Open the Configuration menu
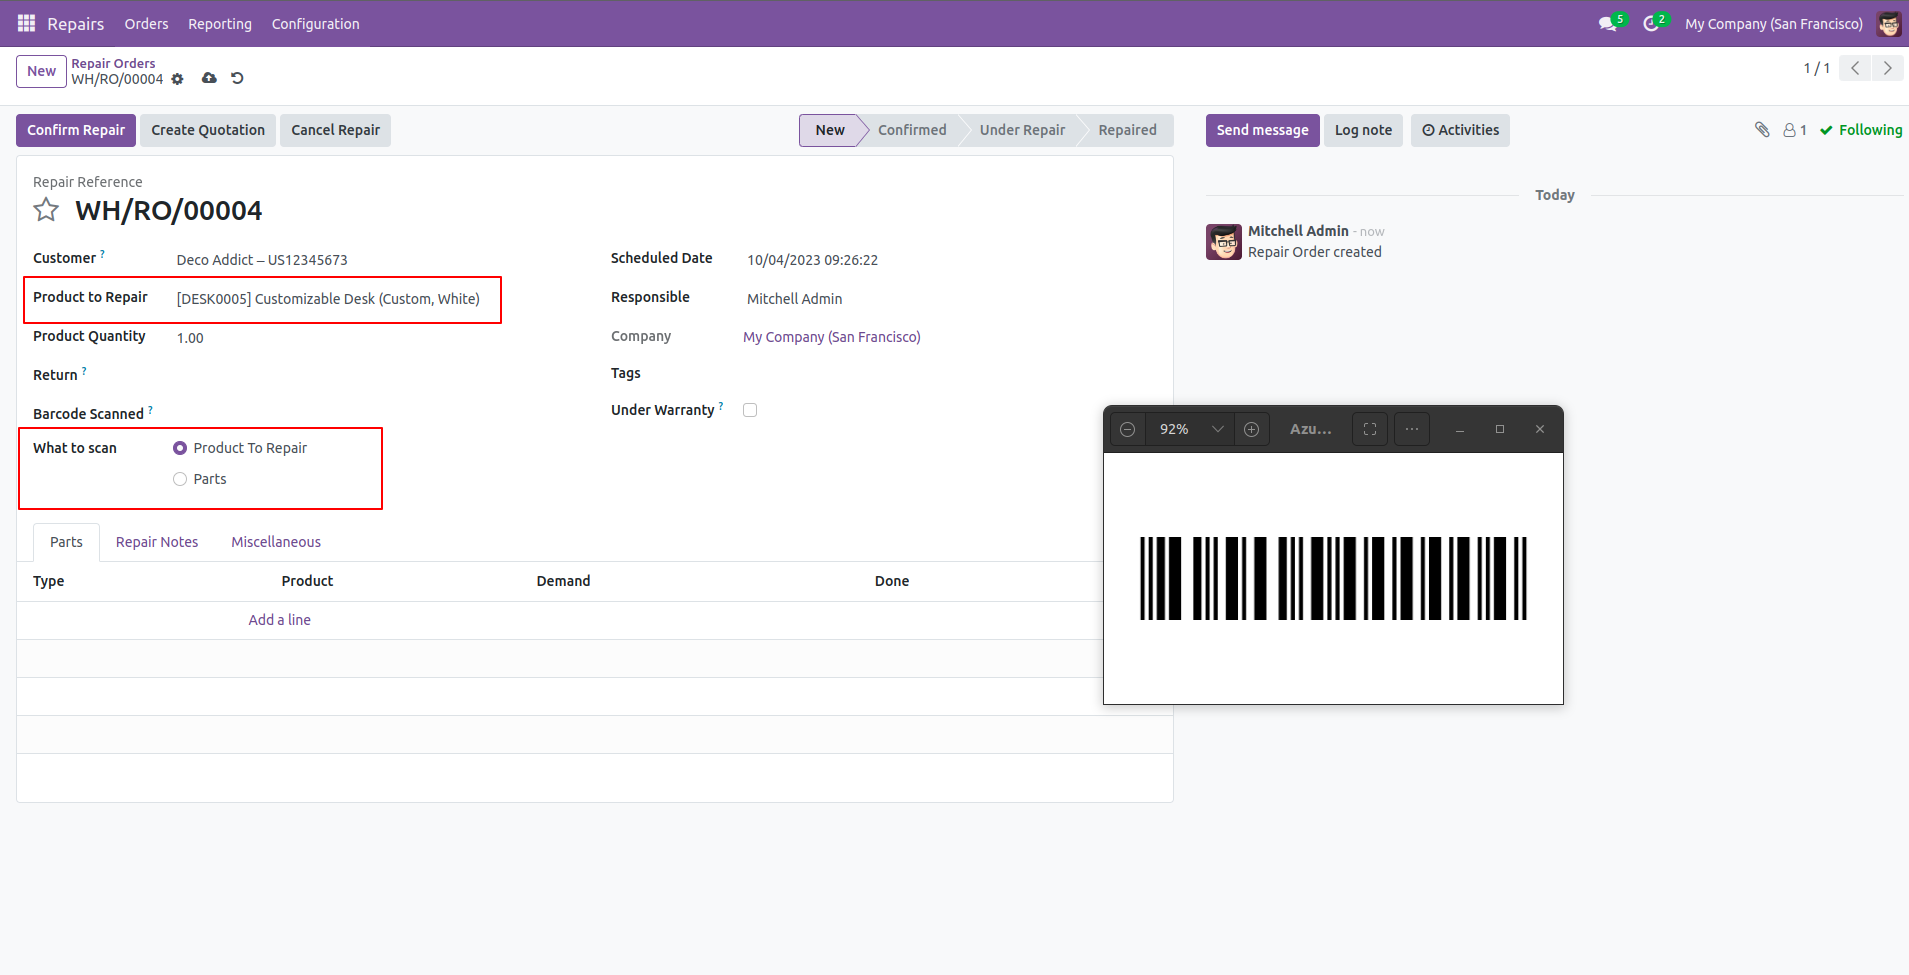This screenshot has height=975, width=1909. 315,24
